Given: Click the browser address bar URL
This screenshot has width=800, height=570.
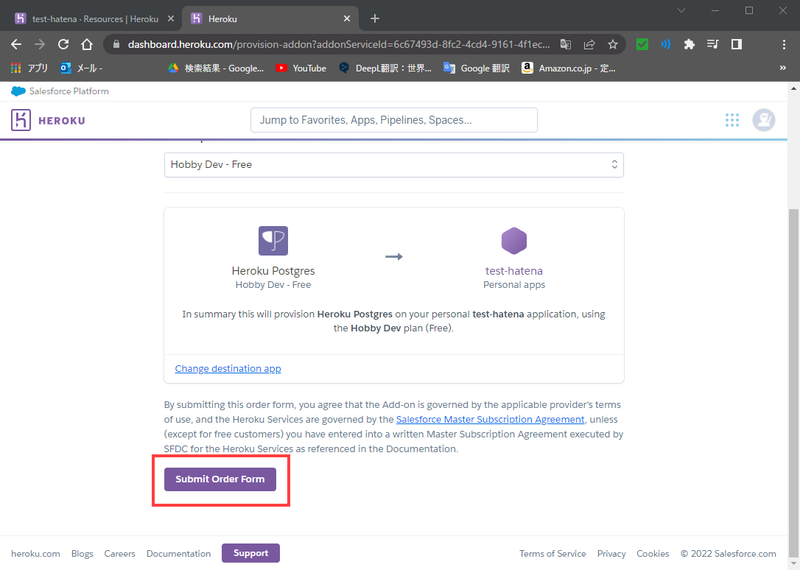Looking at the screenshot, I should tap(339, 44).
